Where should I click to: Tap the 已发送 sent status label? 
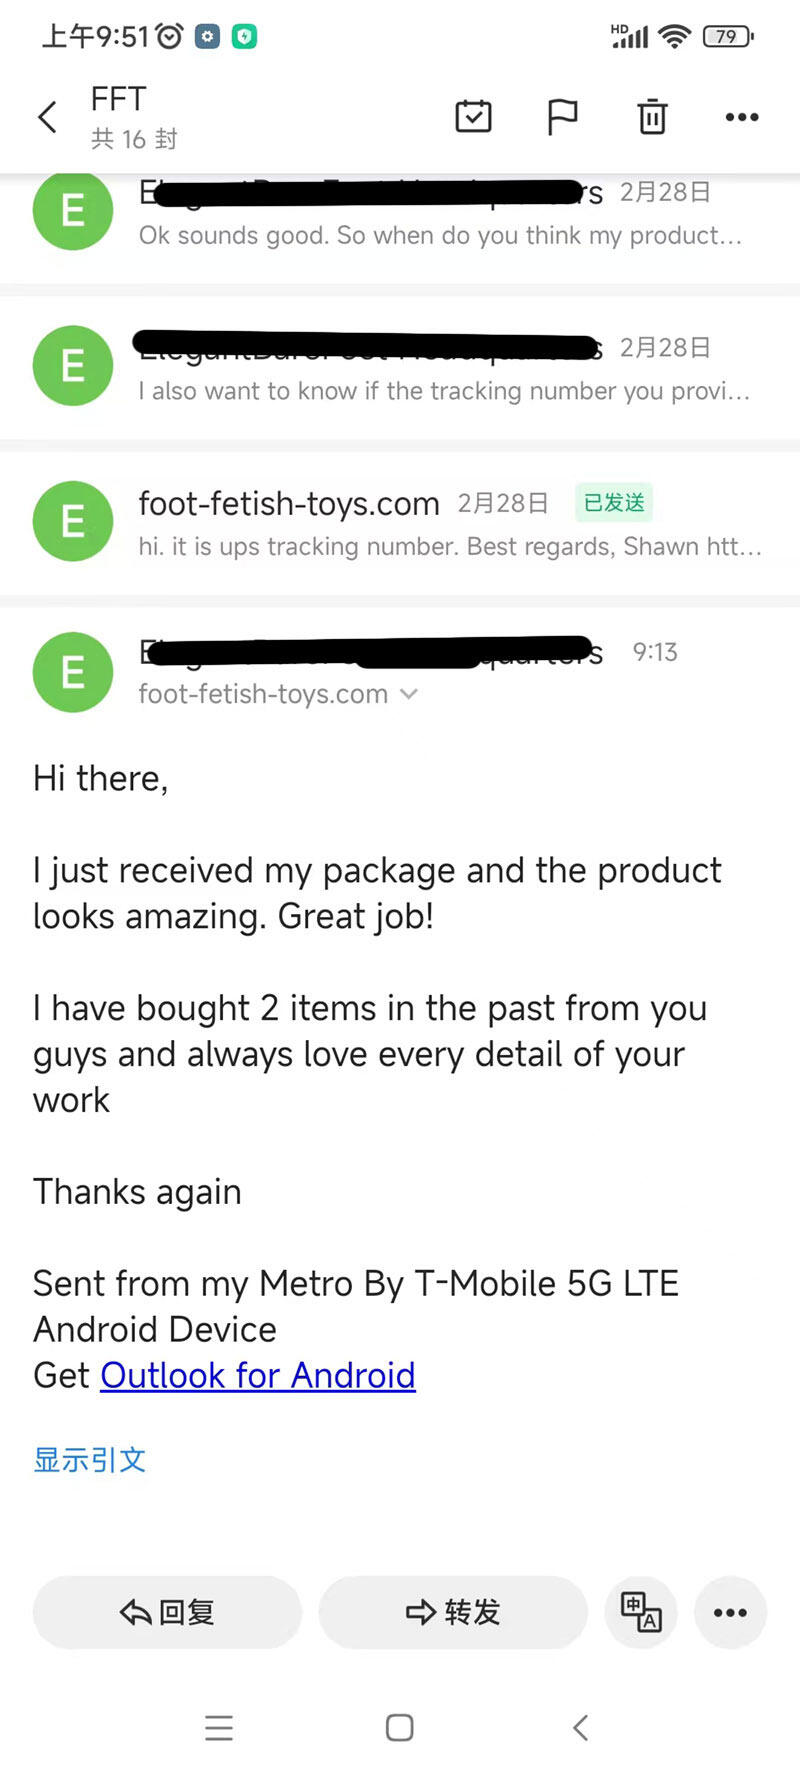click(x=614, y=504)
